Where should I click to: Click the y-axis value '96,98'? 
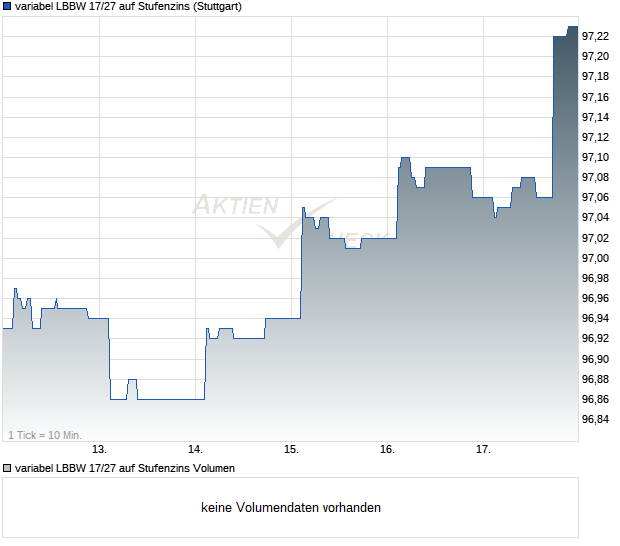595,279
